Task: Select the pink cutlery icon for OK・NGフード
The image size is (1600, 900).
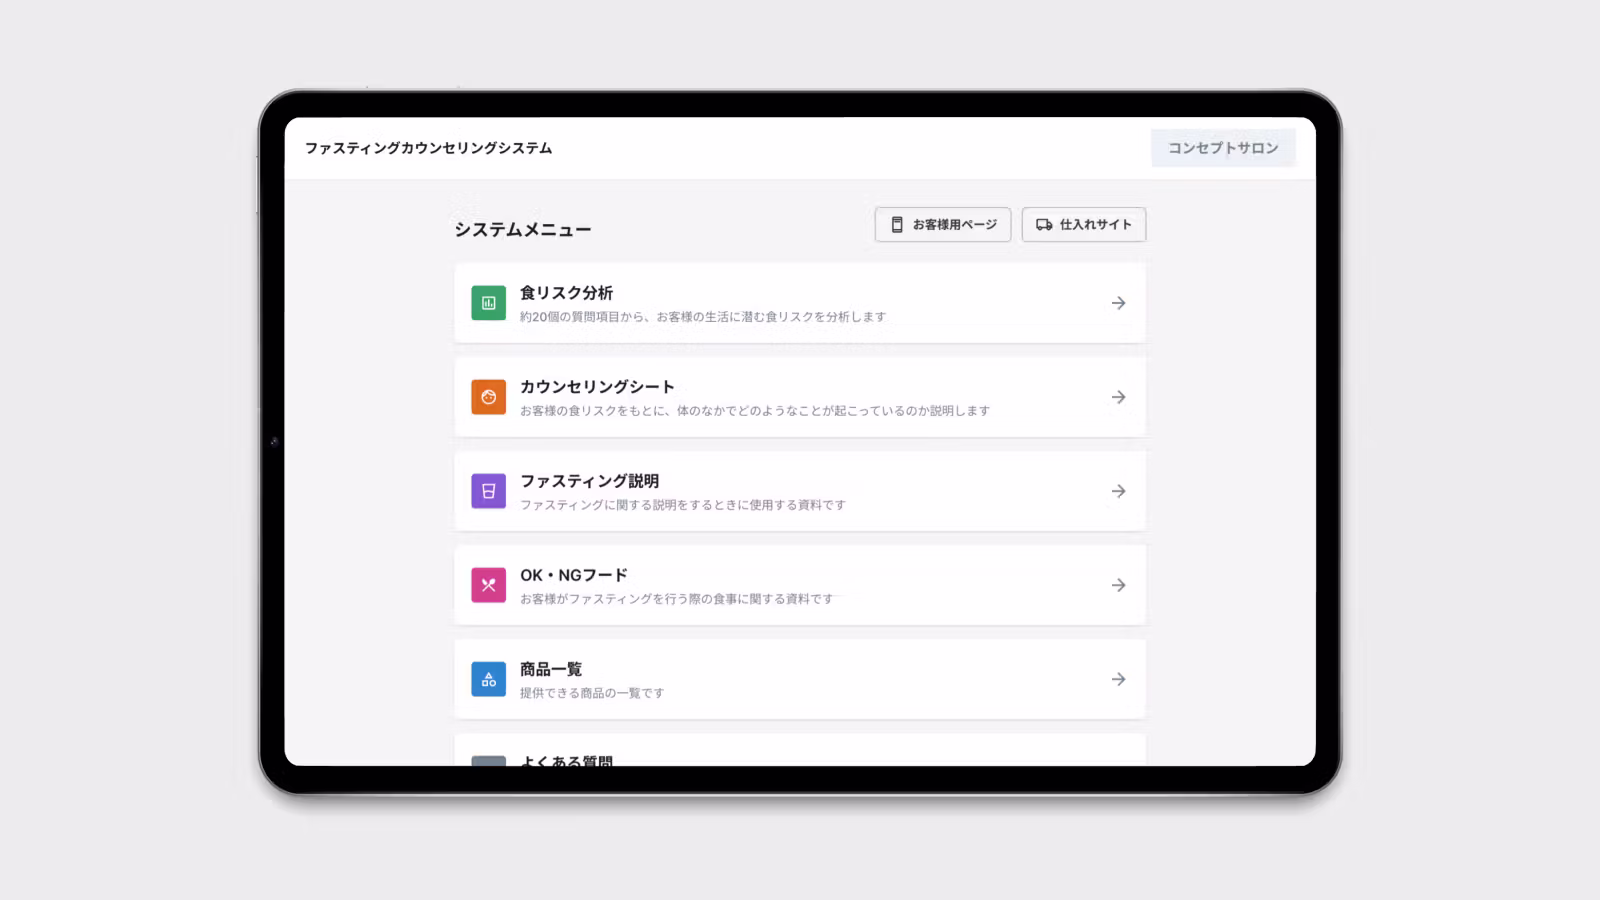Action: pos(488,585)
